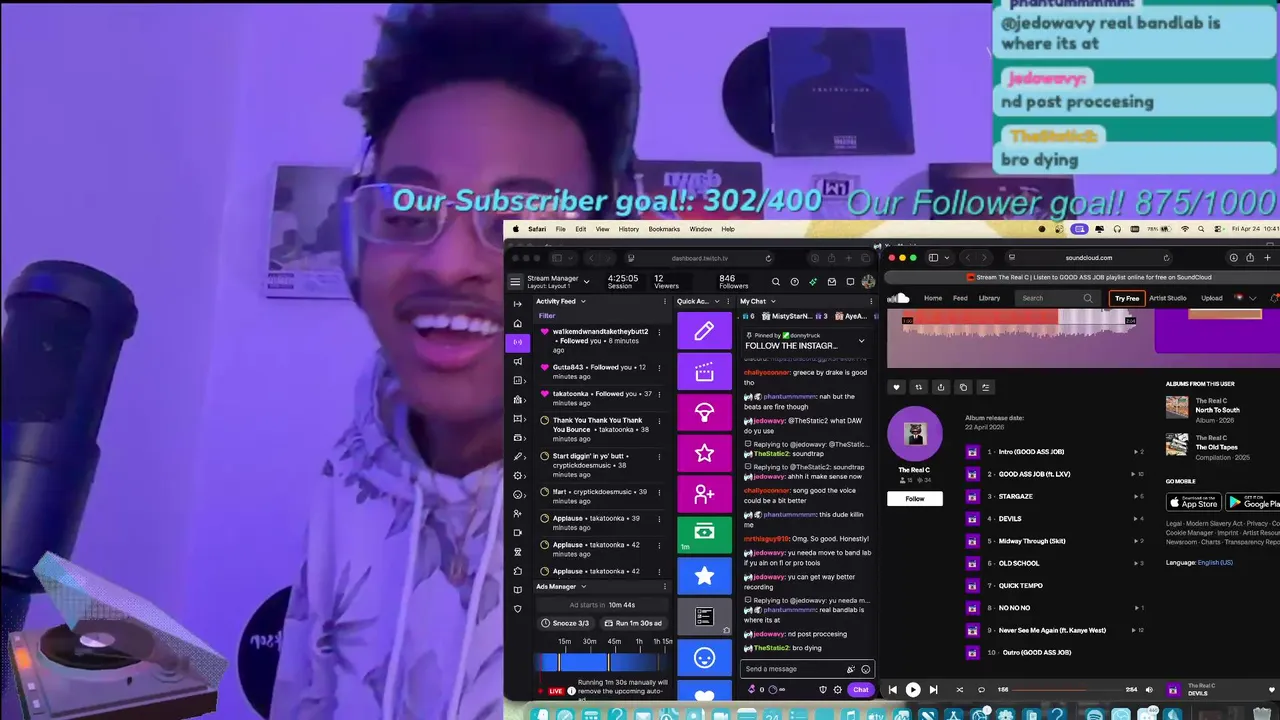Open My Chat panel dropdown
The width and height of the screenshot is (1280, 720).
tap(773, 301)
